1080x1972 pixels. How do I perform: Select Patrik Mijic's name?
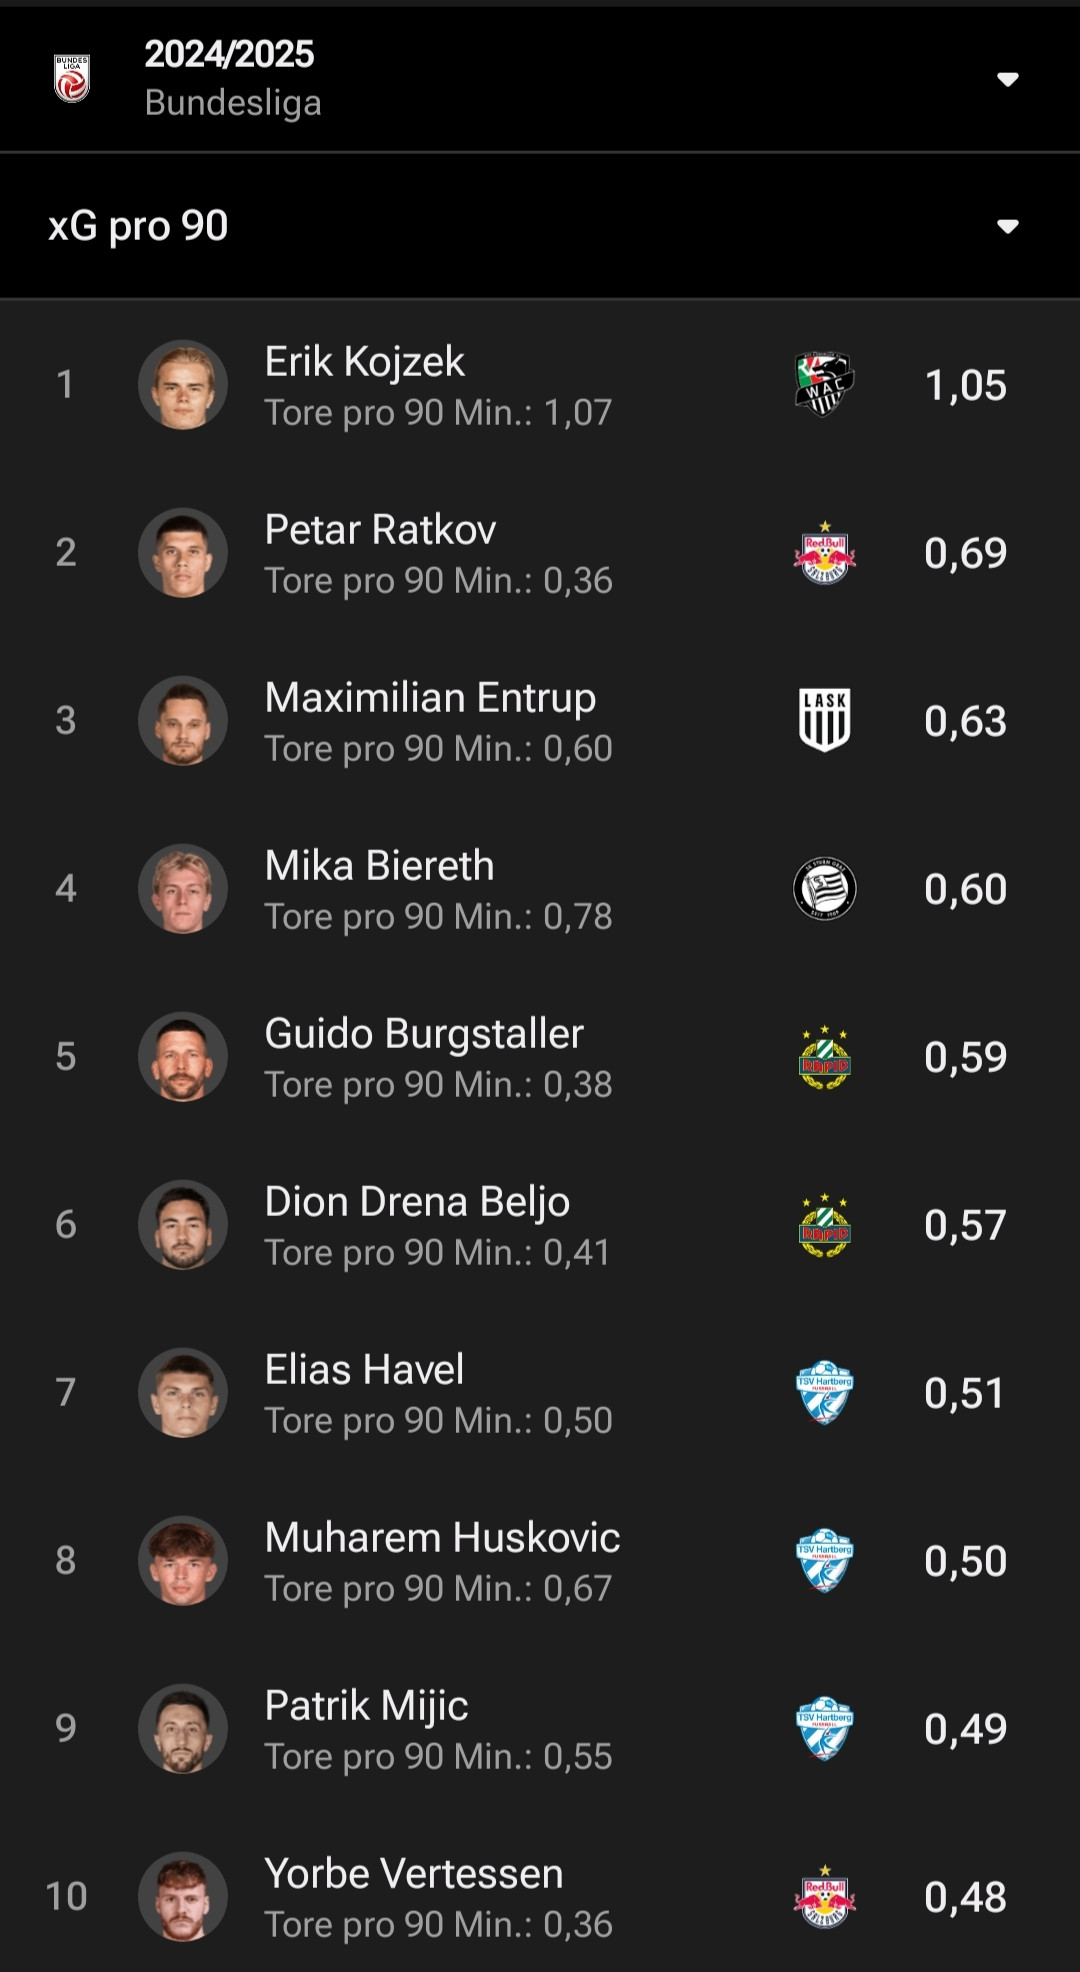pyautogui.click(x=366, y=1706)
